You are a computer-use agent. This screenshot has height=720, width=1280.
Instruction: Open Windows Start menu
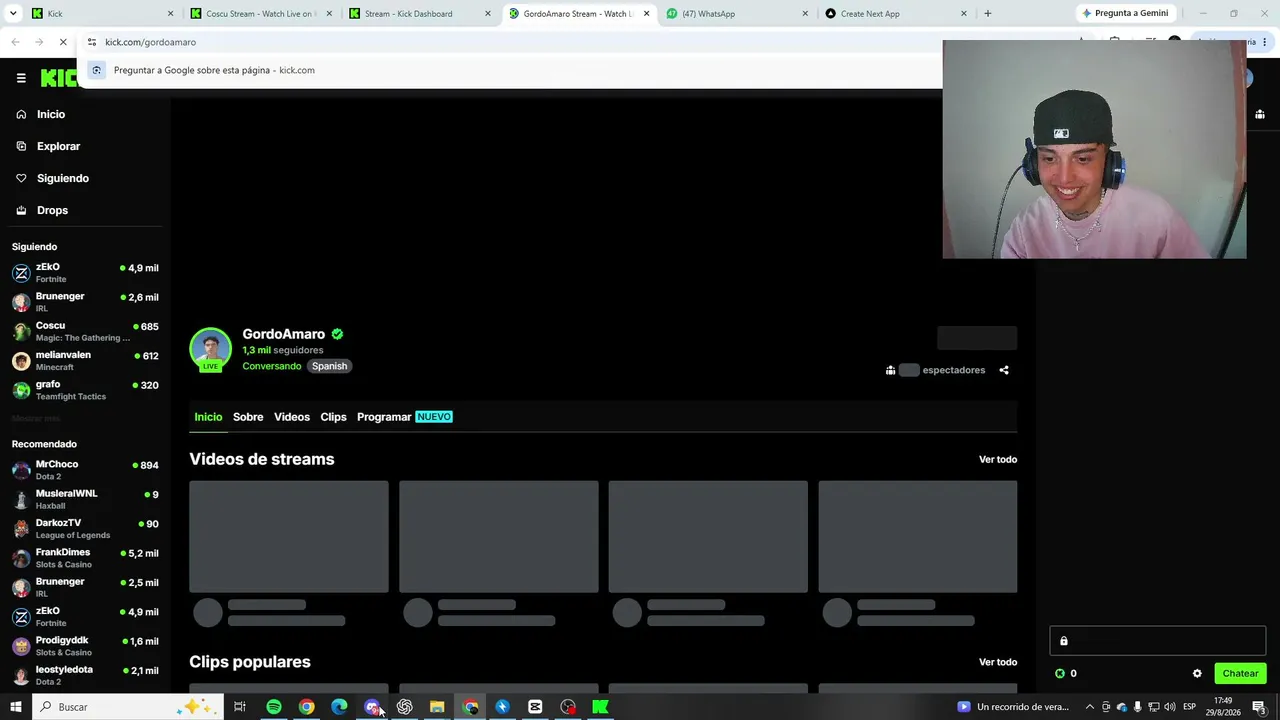click(15, 707)
